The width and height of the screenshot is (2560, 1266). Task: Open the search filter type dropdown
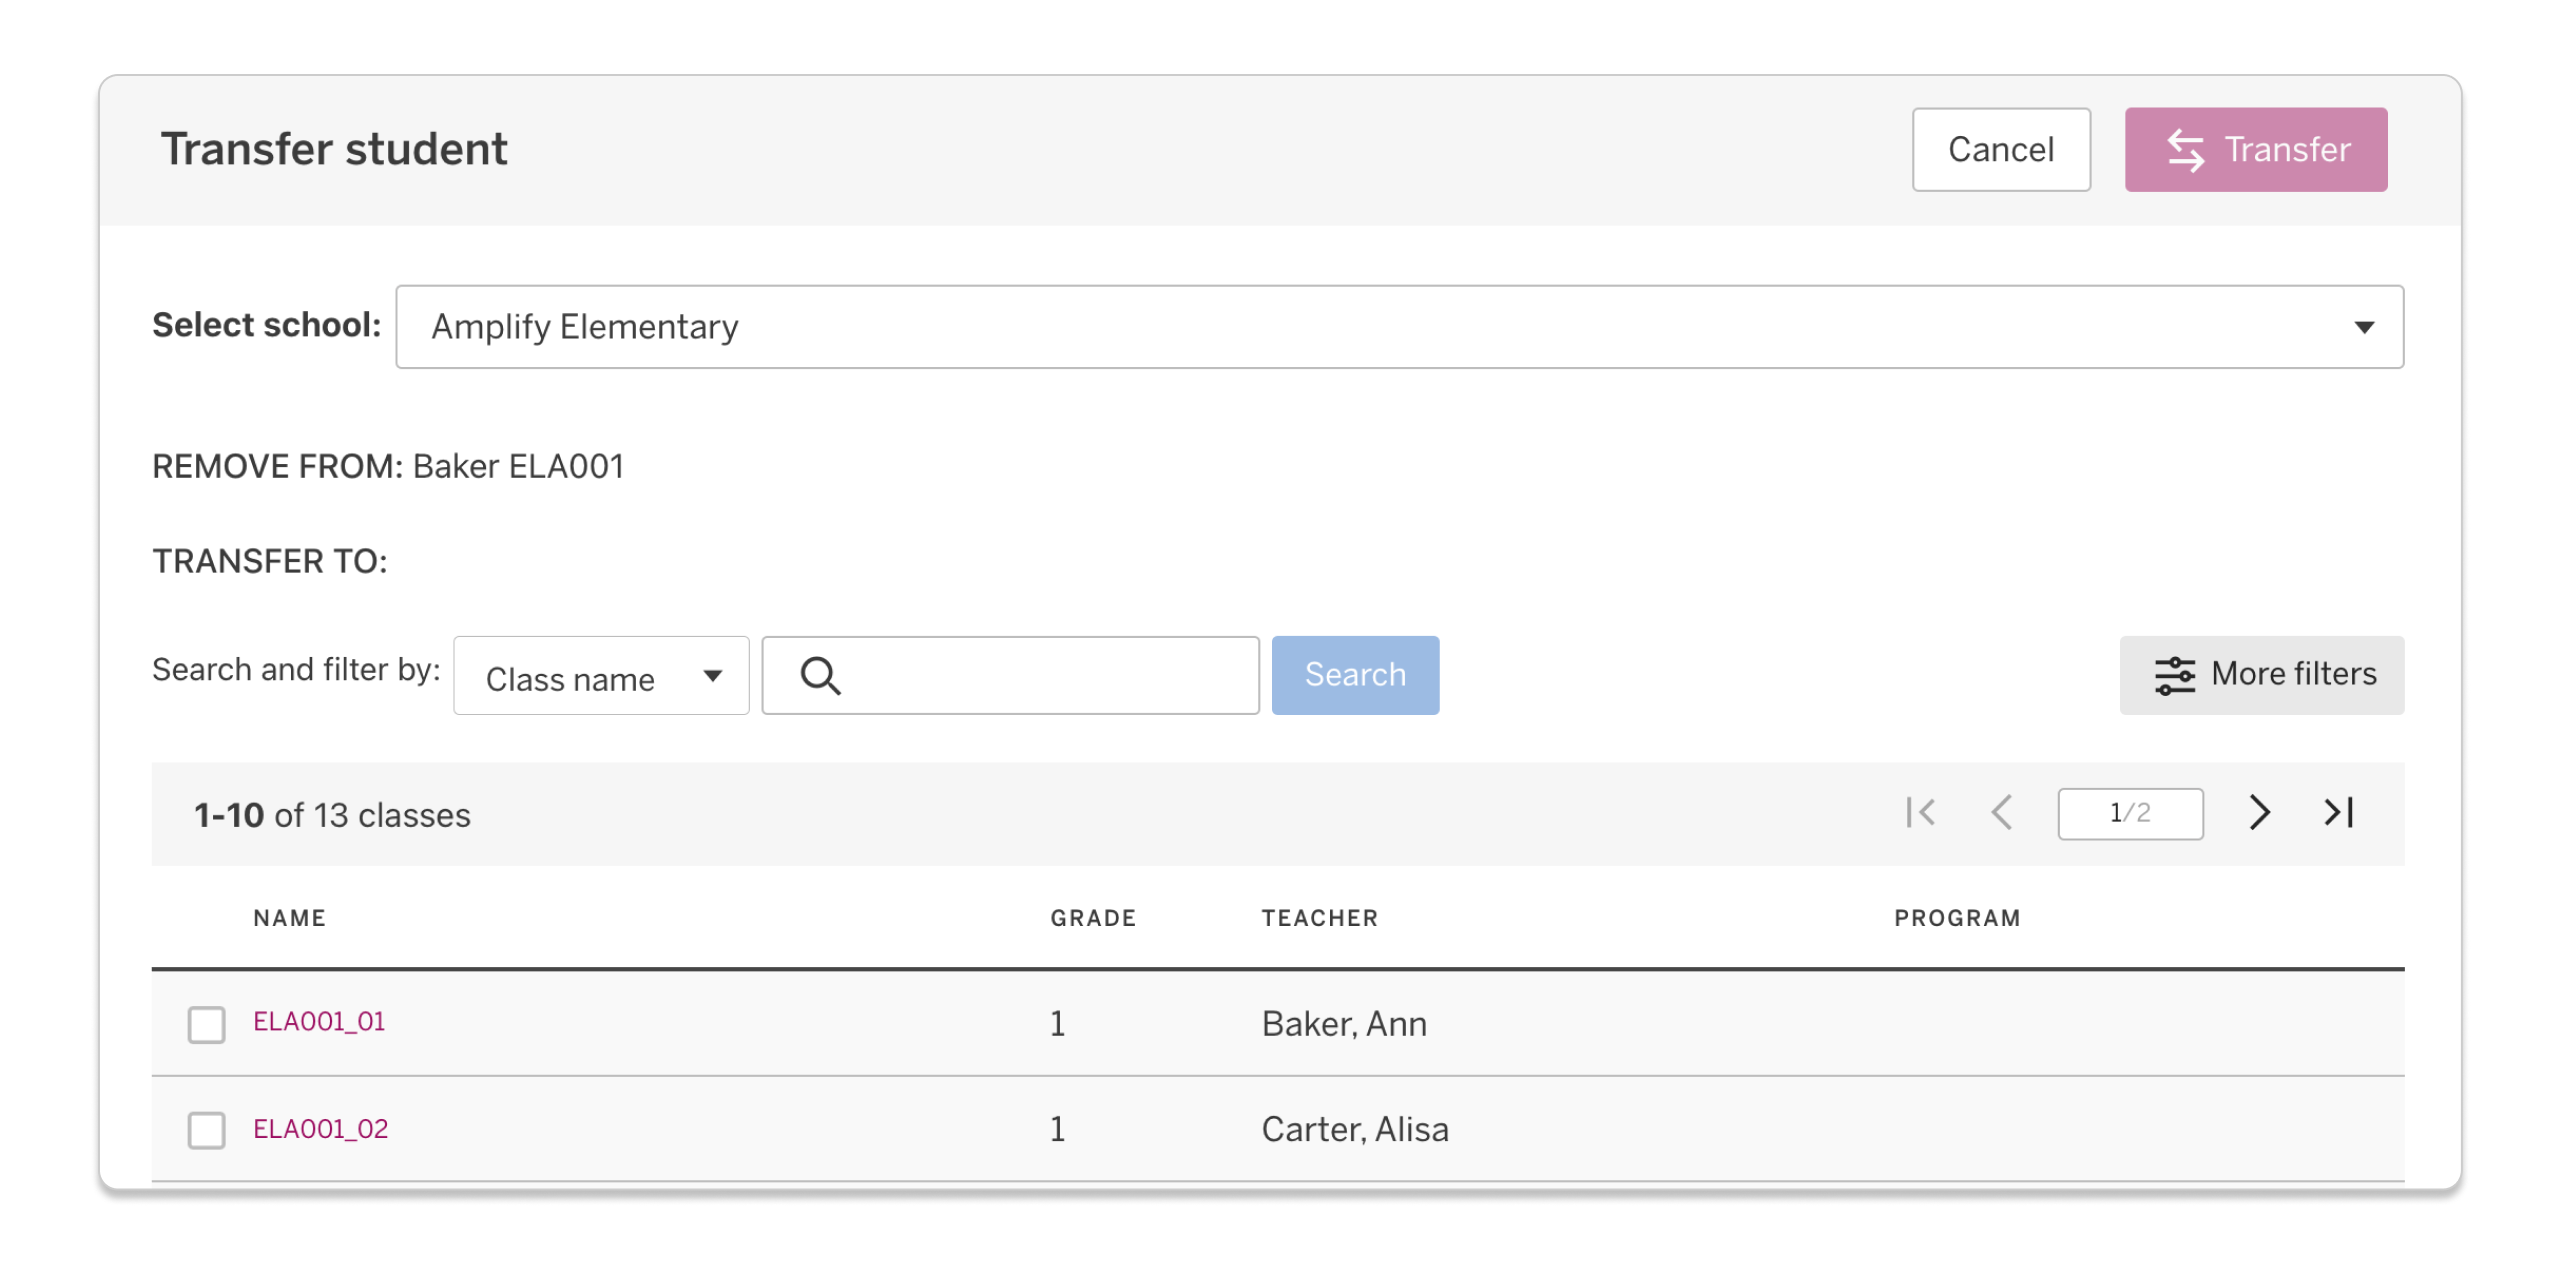coord(599,676)
